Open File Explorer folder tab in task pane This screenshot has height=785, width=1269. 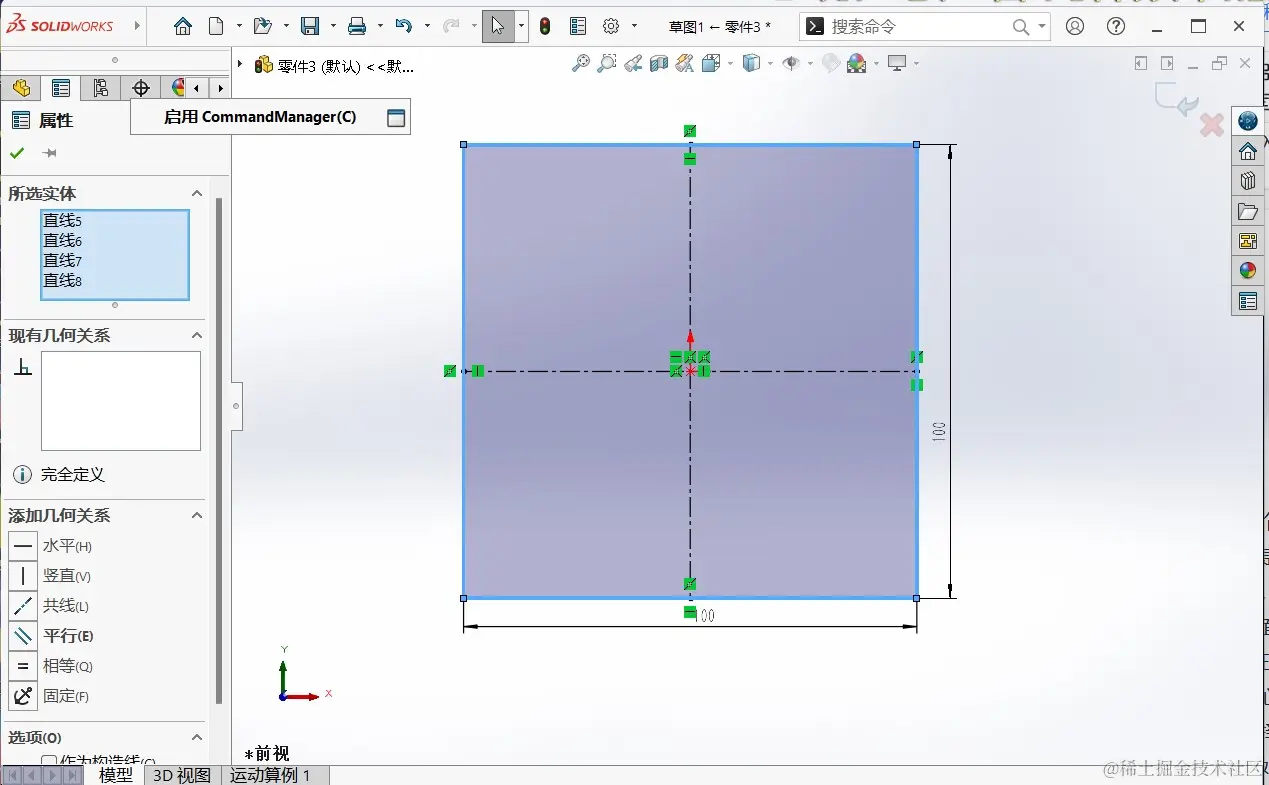point(1247,211)
